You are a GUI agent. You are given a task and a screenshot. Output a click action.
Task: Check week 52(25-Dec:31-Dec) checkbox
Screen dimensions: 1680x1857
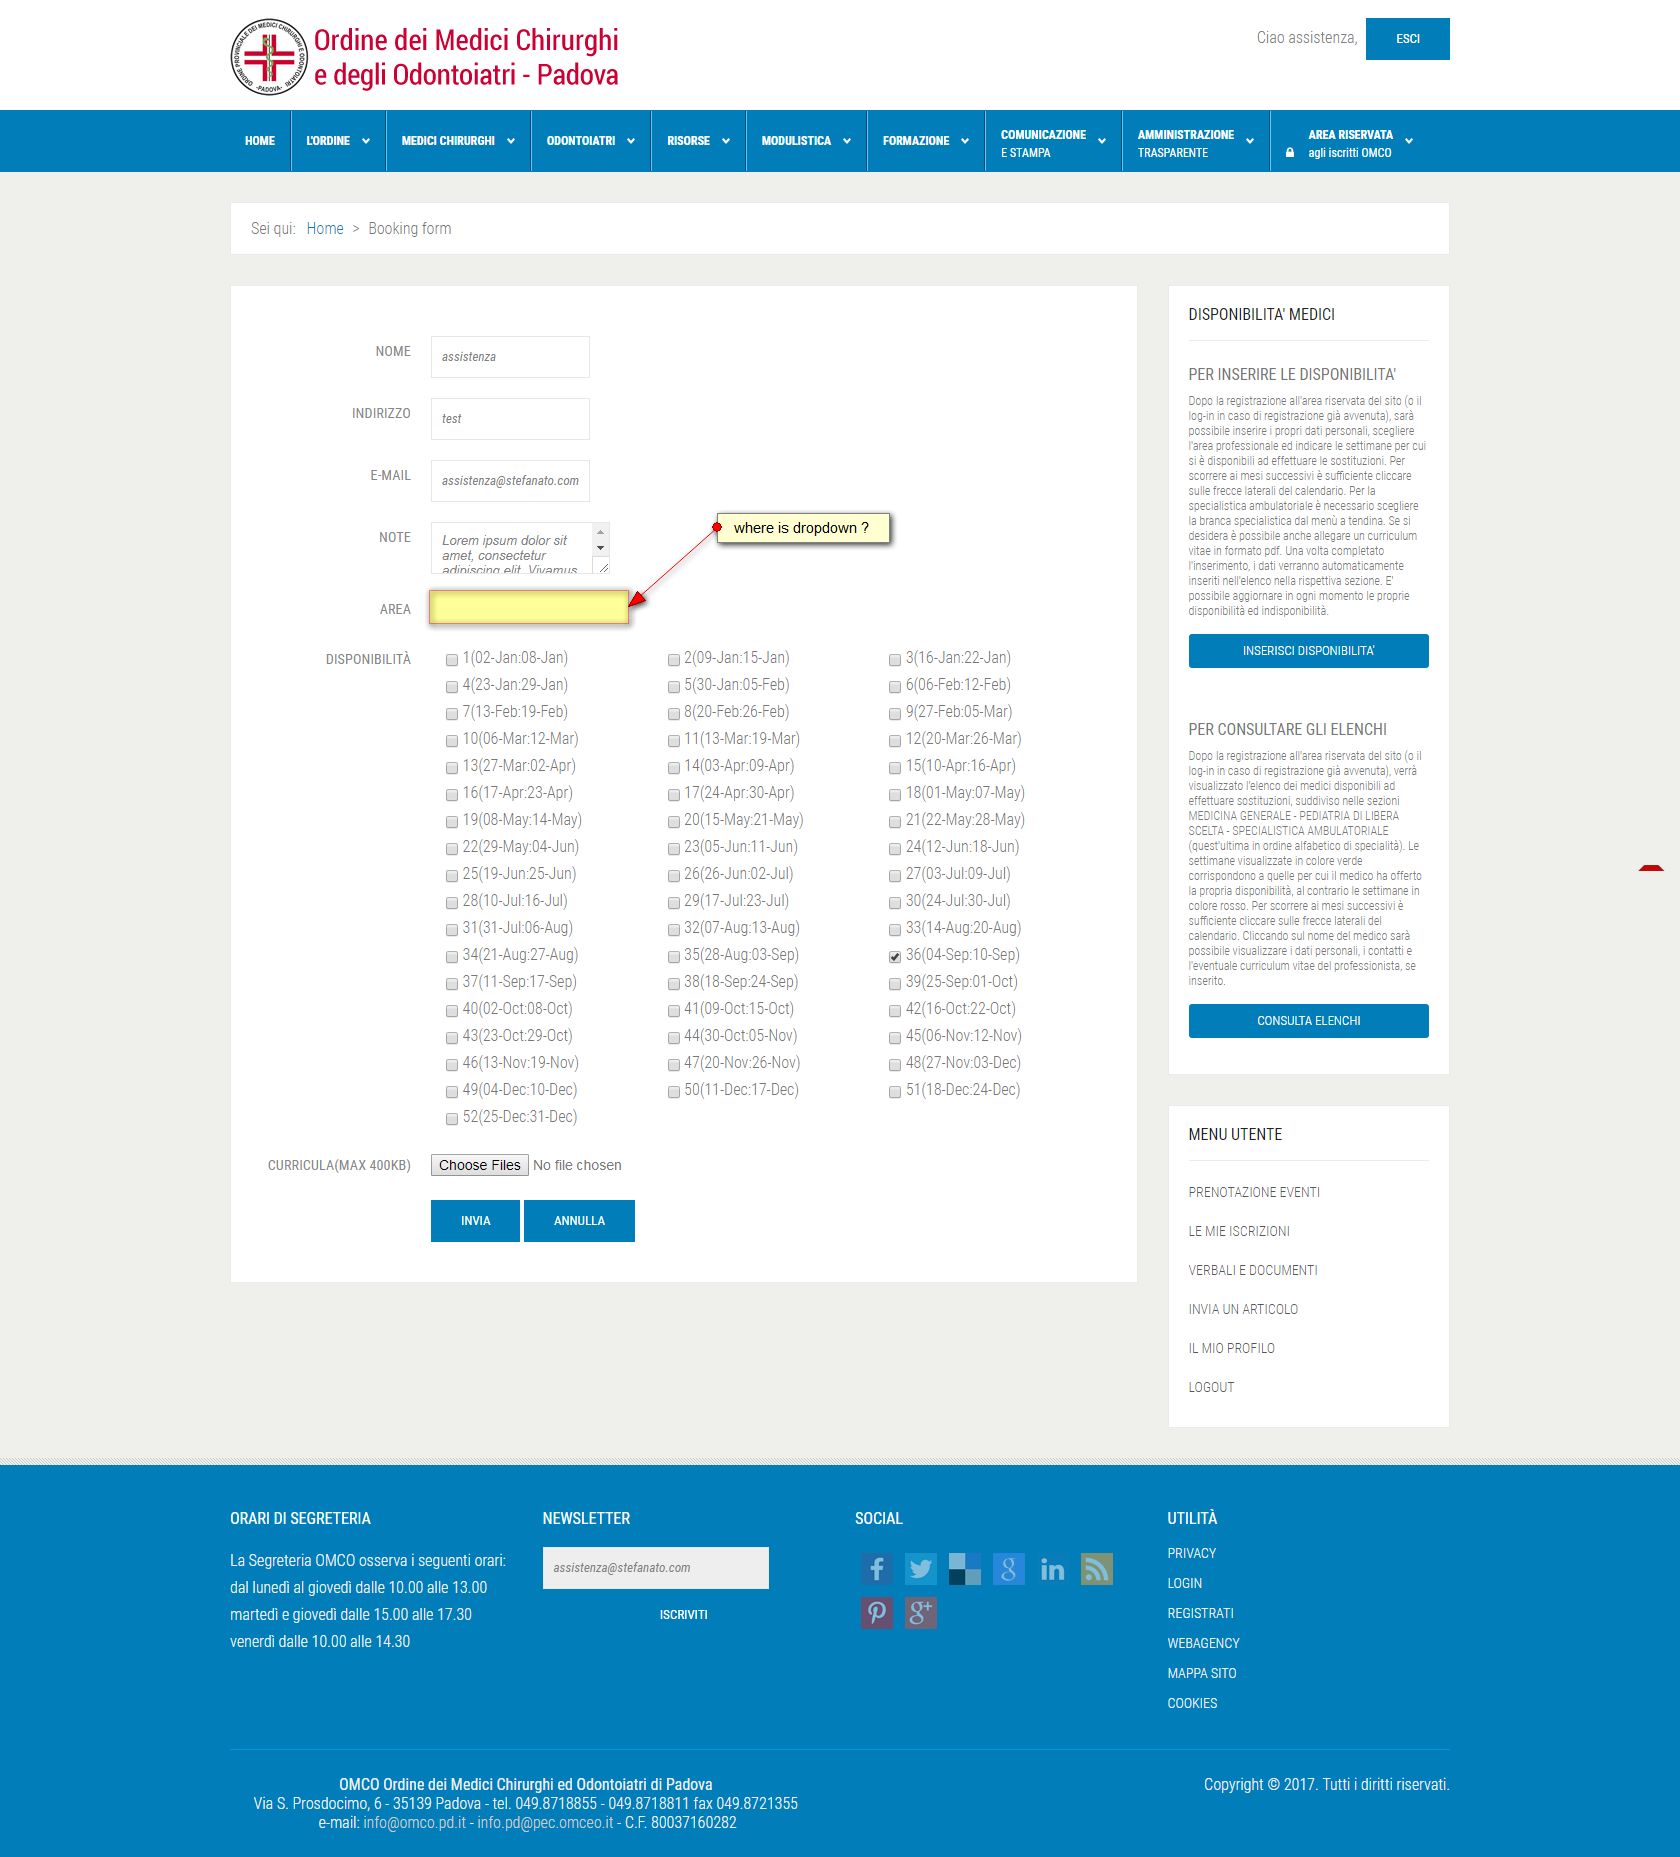(x=452, y=1119)
